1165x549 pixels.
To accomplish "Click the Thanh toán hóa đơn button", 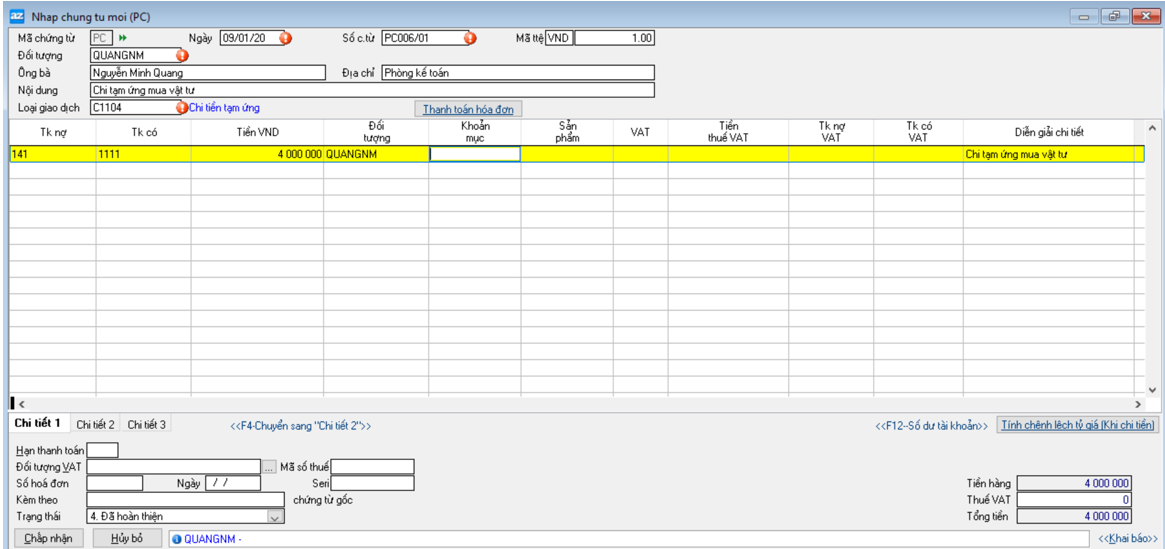I will 469,109.
